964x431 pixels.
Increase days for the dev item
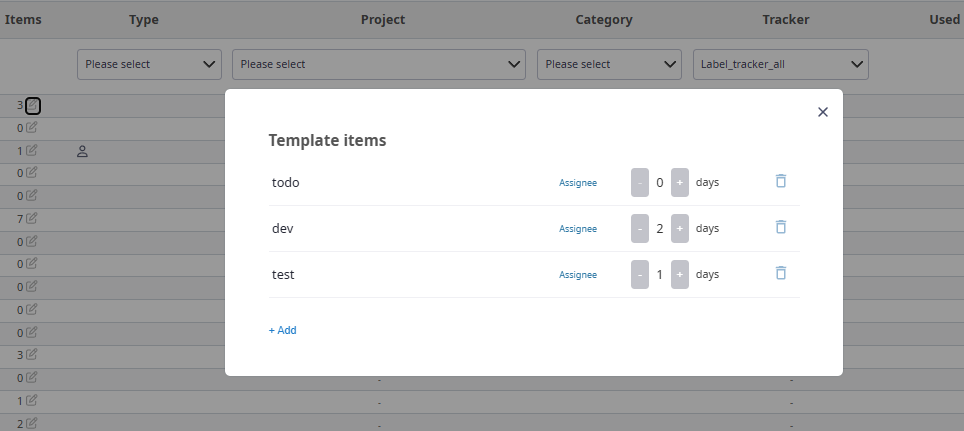(680, 229)
